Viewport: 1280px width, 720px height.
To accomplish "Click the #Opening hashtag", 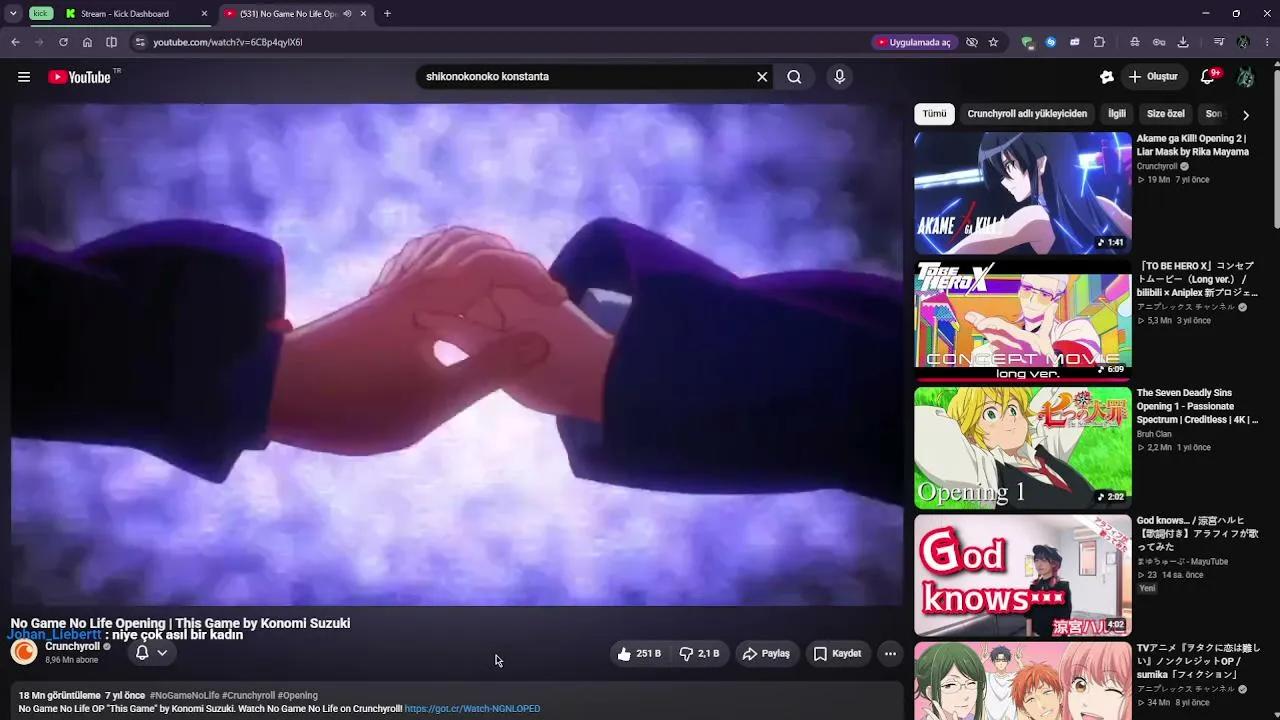I will click(297, 695).
